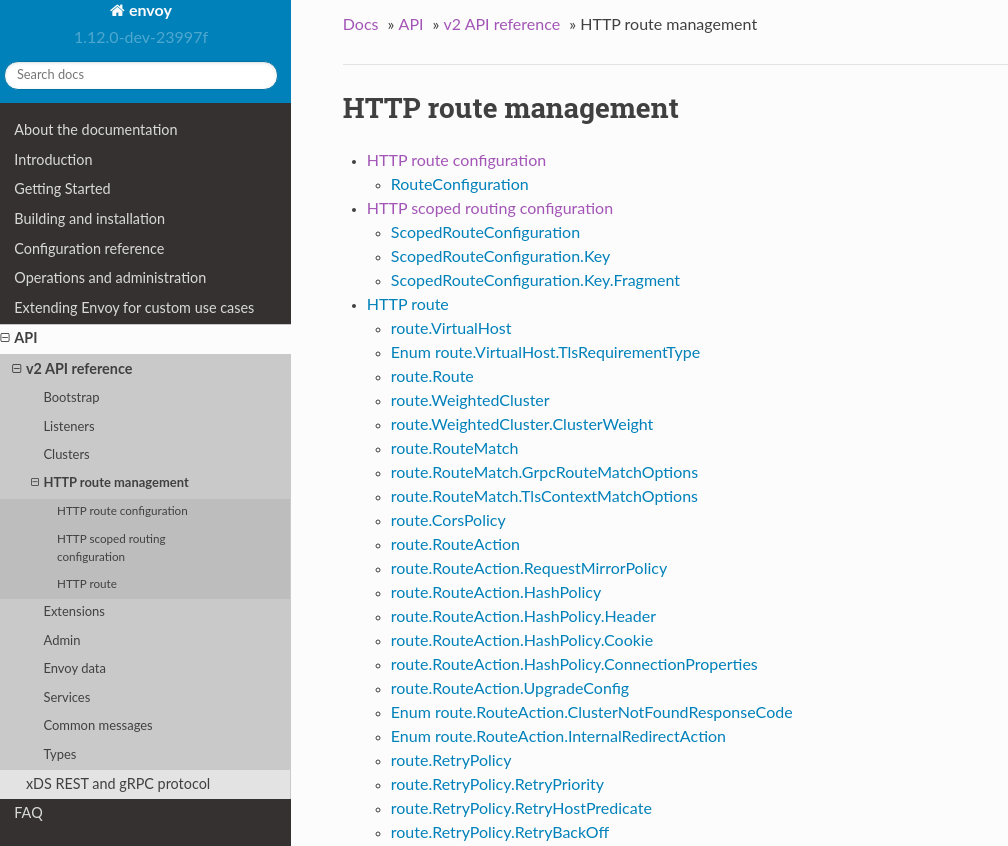
Task: Select Common messages in the sidebar
Action: click(x=98, y=726)
